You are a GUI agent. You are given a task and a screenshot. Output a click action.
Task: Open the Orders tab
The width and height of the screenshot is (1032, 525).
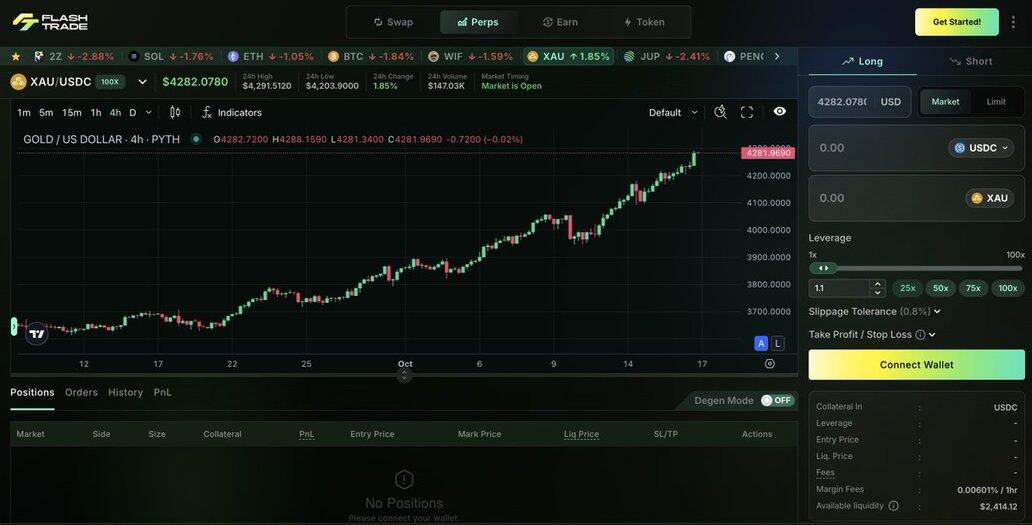click(x=81, y=392)
